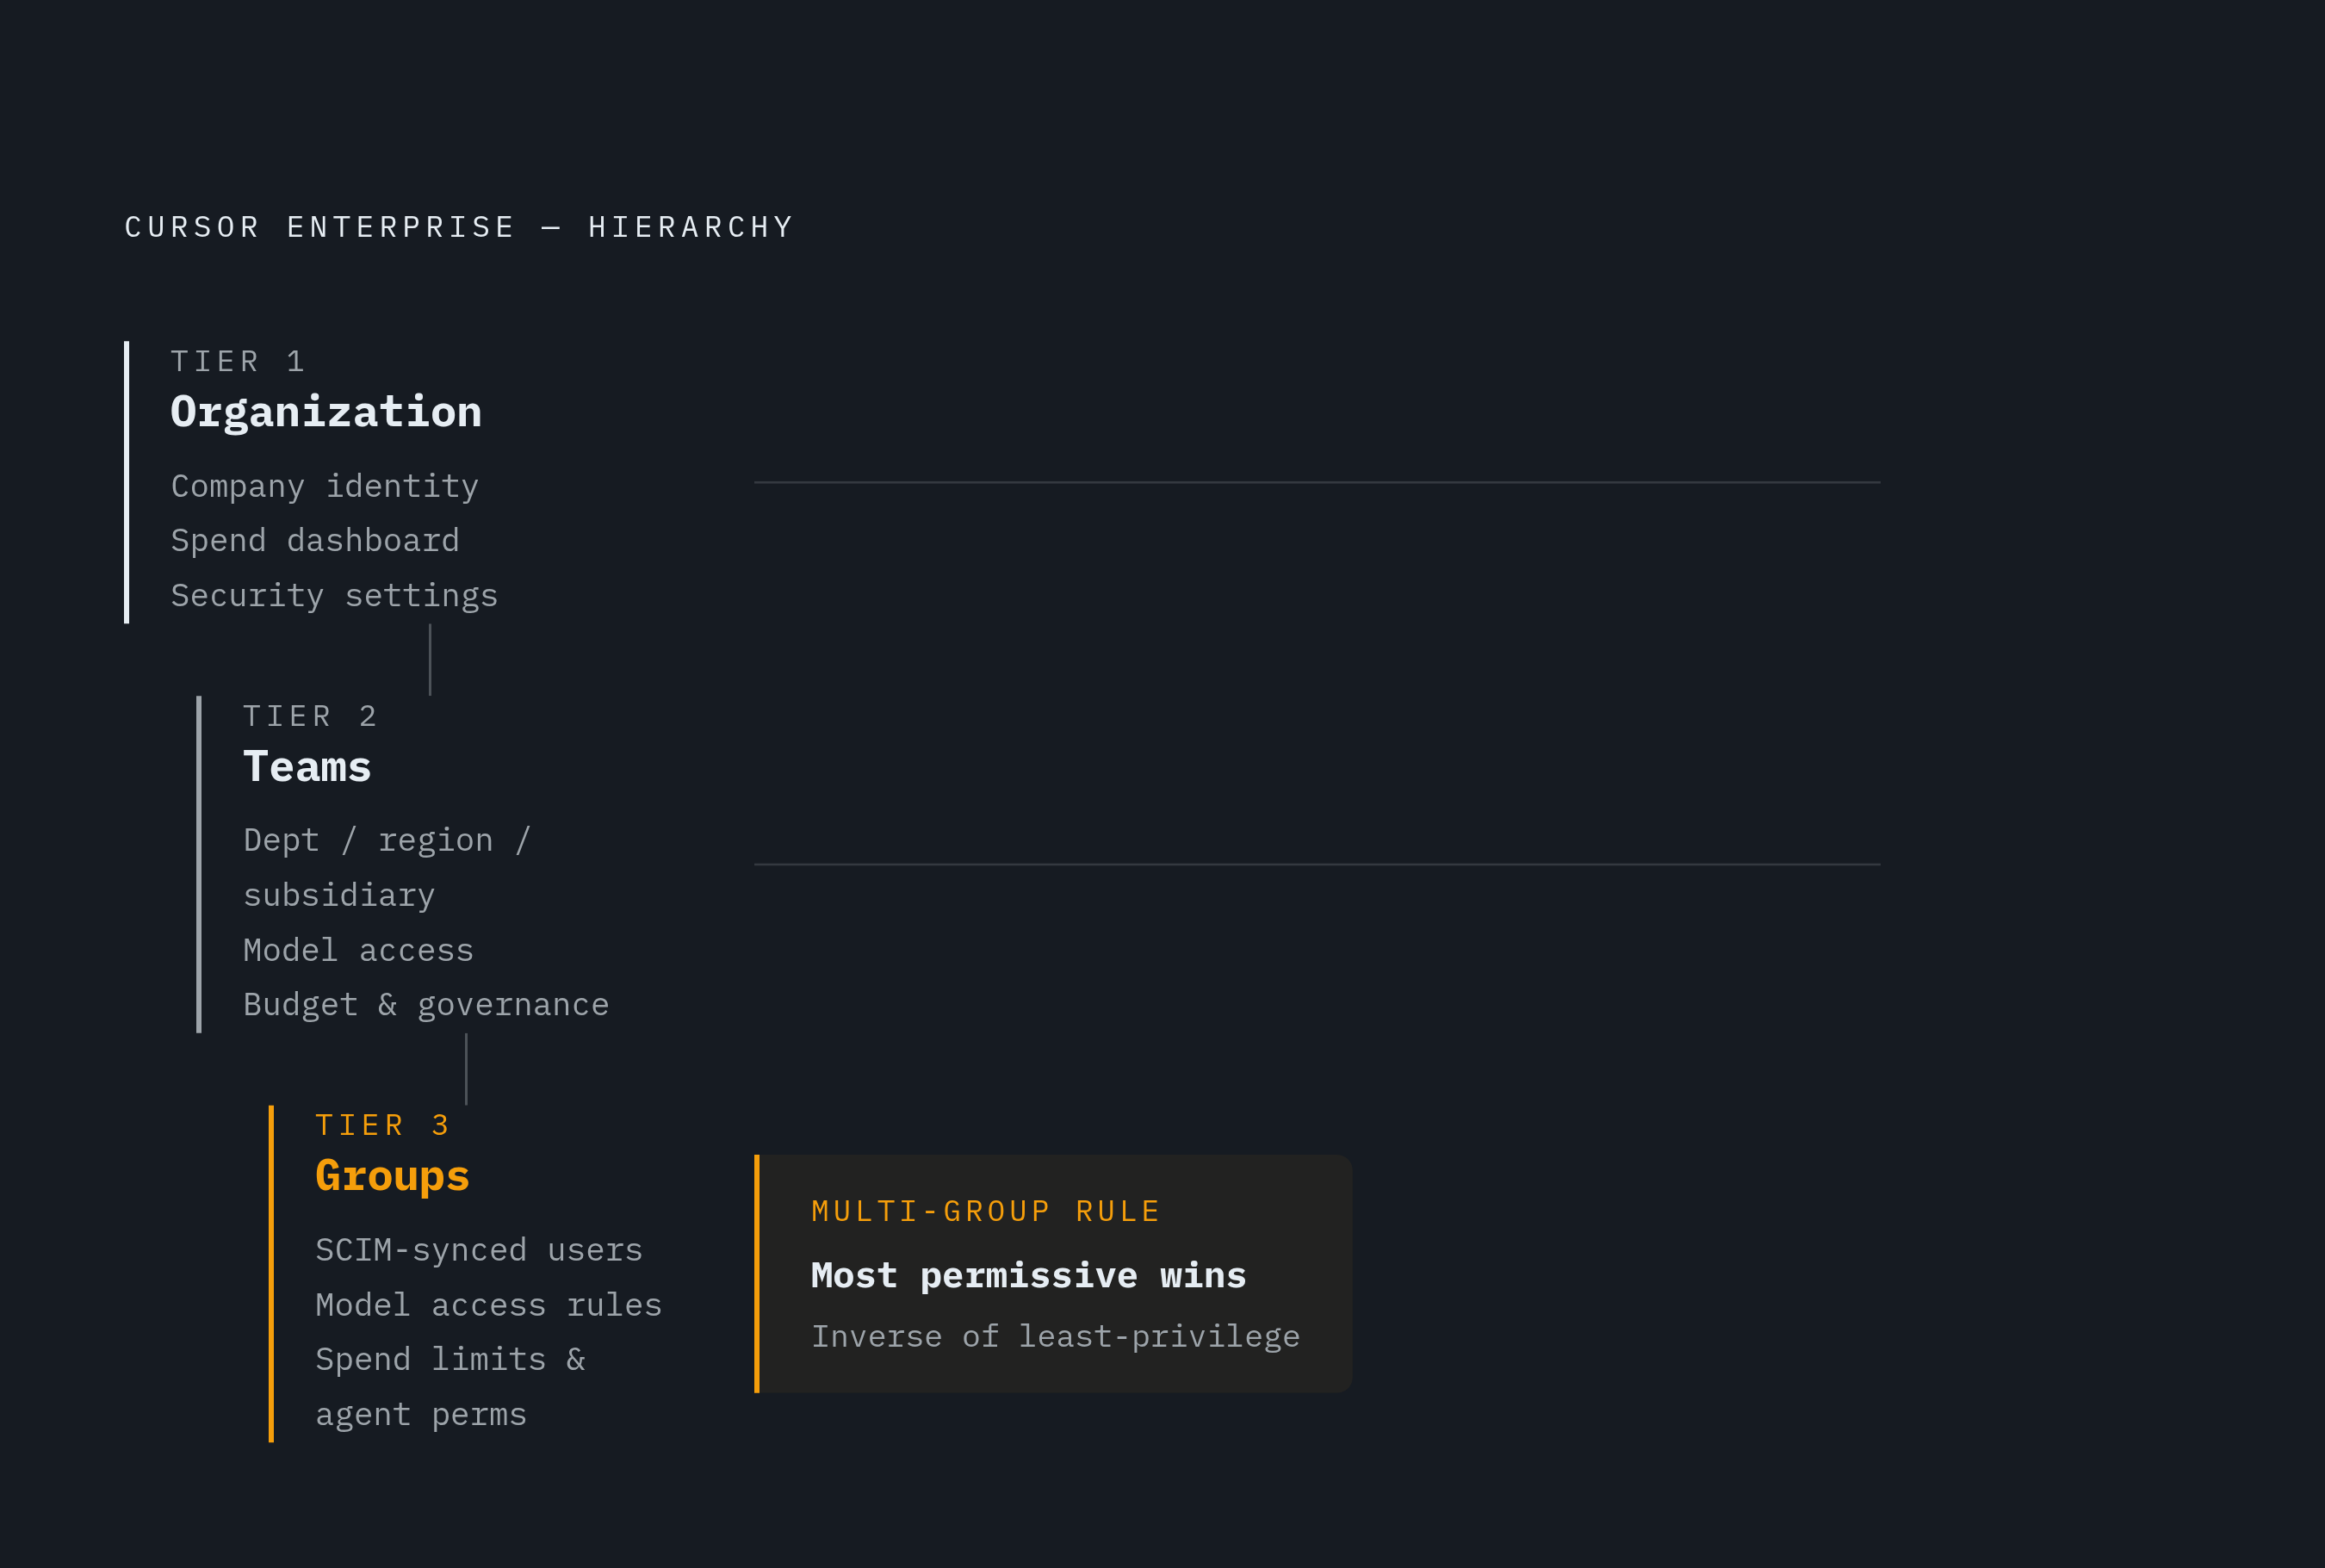The width and height of the screenshot is (2325, 1568).
Task: Click Budget & governance item
Action: (426, 1005)
